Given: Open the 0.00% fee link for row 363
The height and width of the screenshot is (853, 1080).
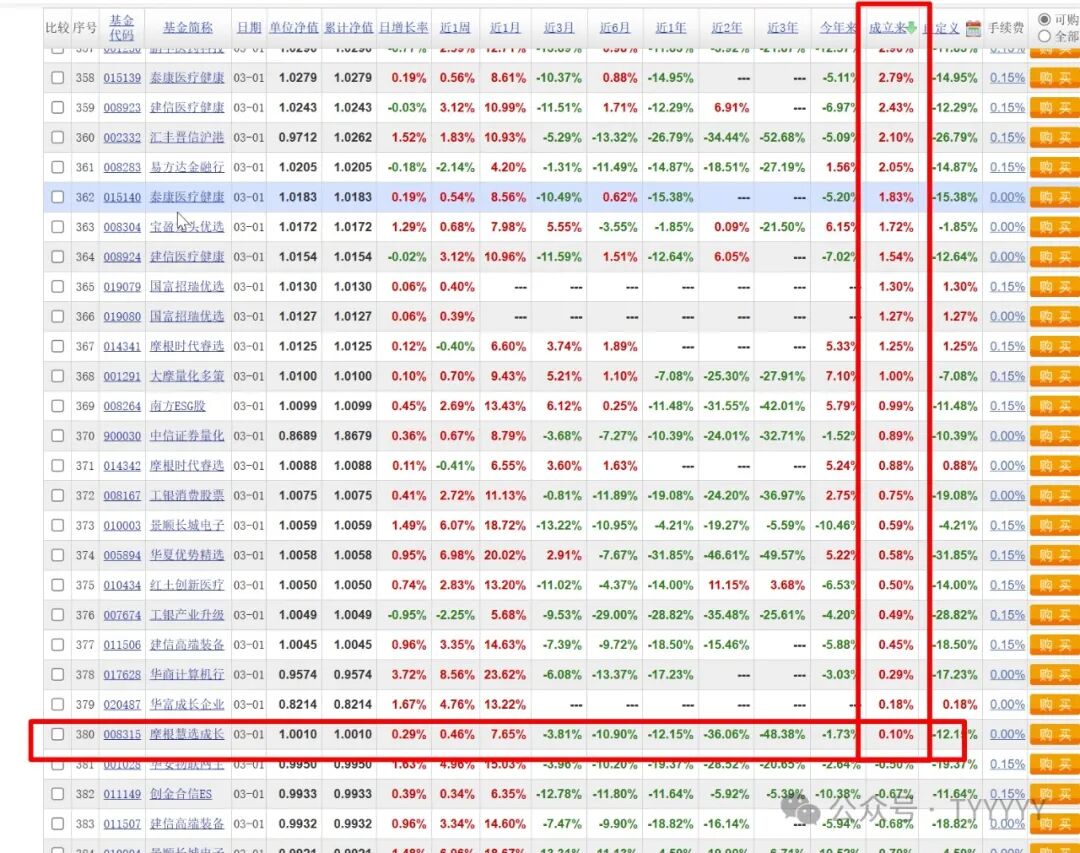Looking at the screenshot, I should 1007,227.
